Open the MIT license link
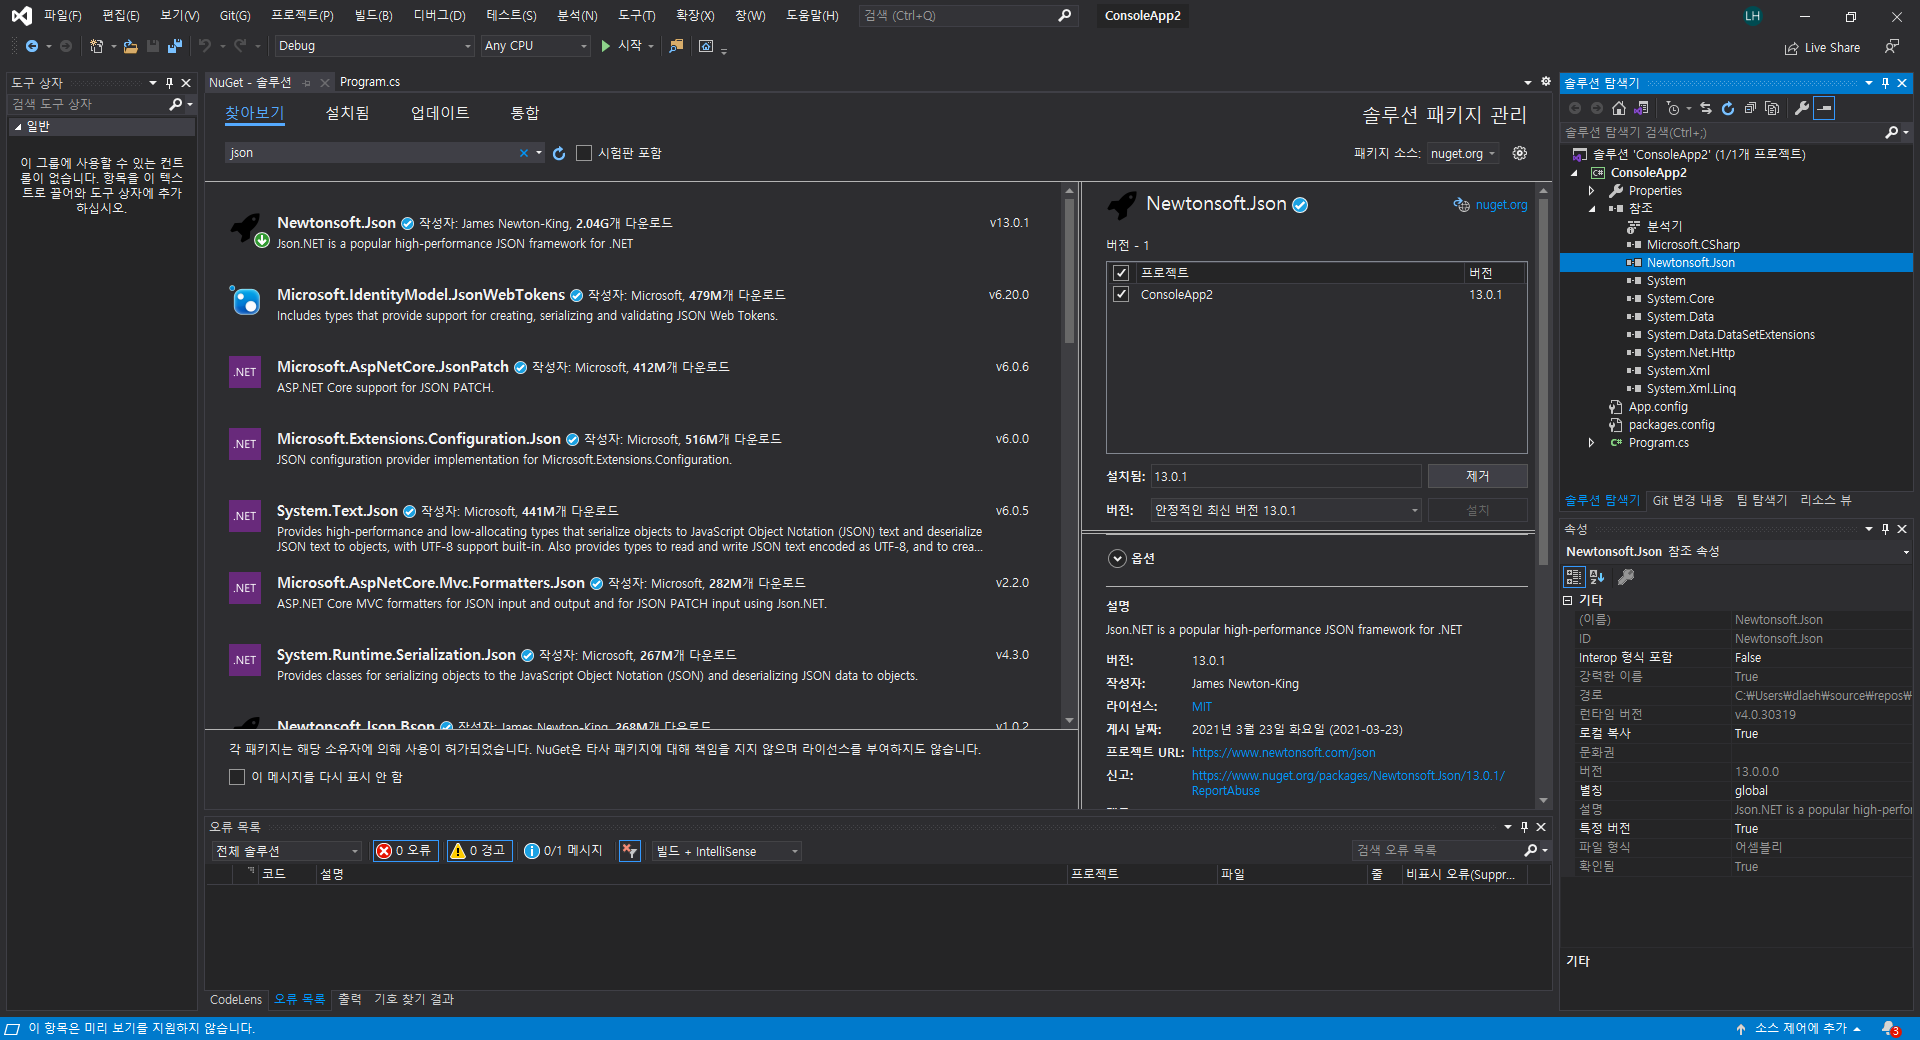The width and height of the screenshot is (1920, 1040). click(x=1201, y=707)
